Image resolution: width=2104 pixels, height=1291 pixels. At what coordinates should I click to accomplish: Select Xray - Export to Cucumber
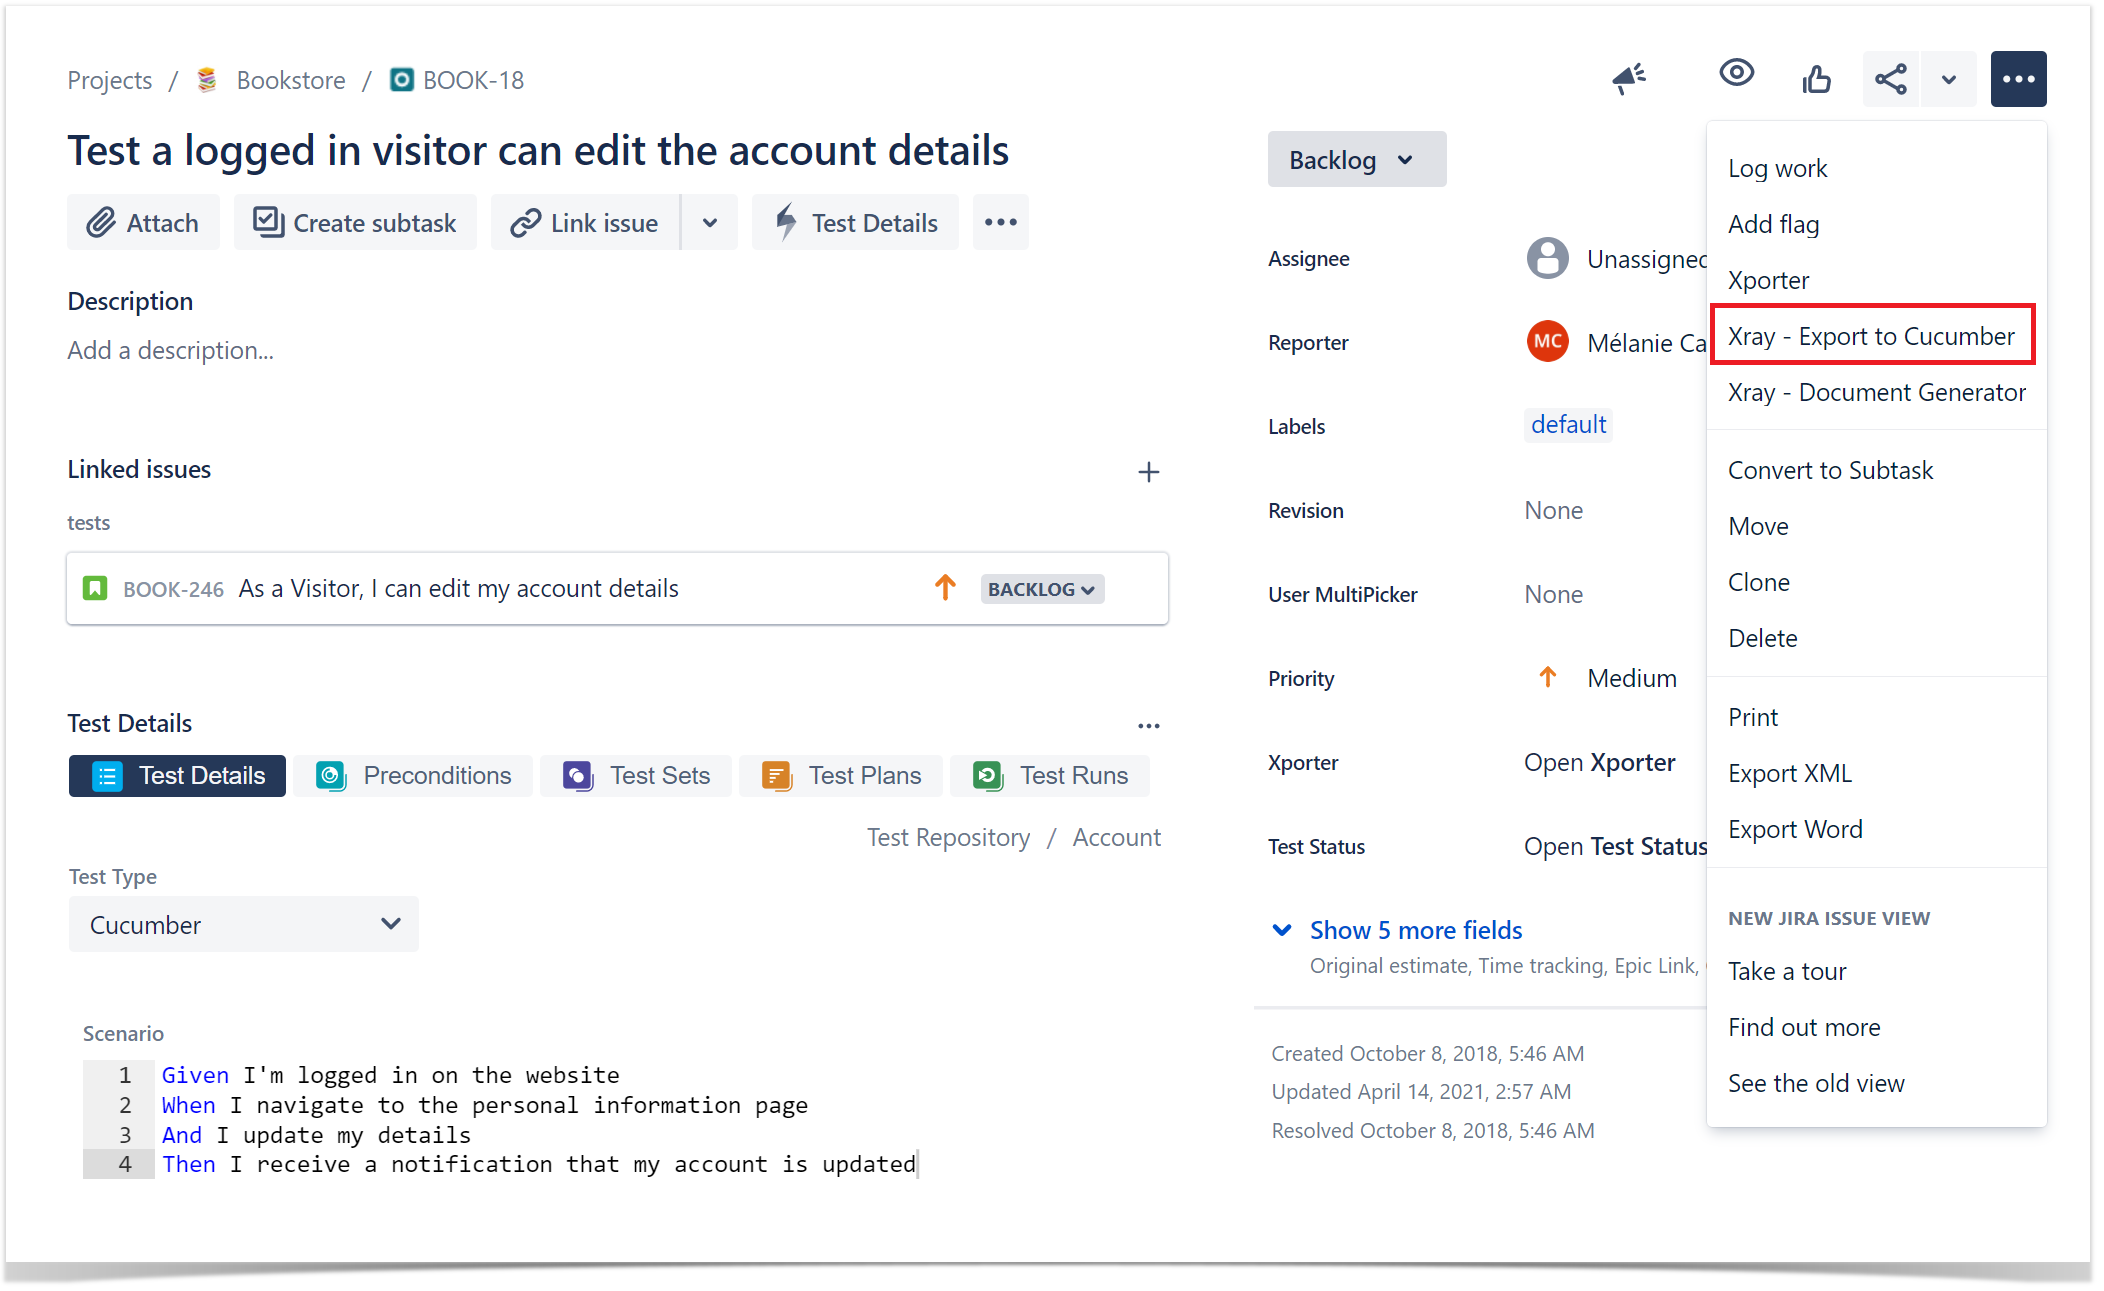pyautogui.click(x=1872, y=336)
